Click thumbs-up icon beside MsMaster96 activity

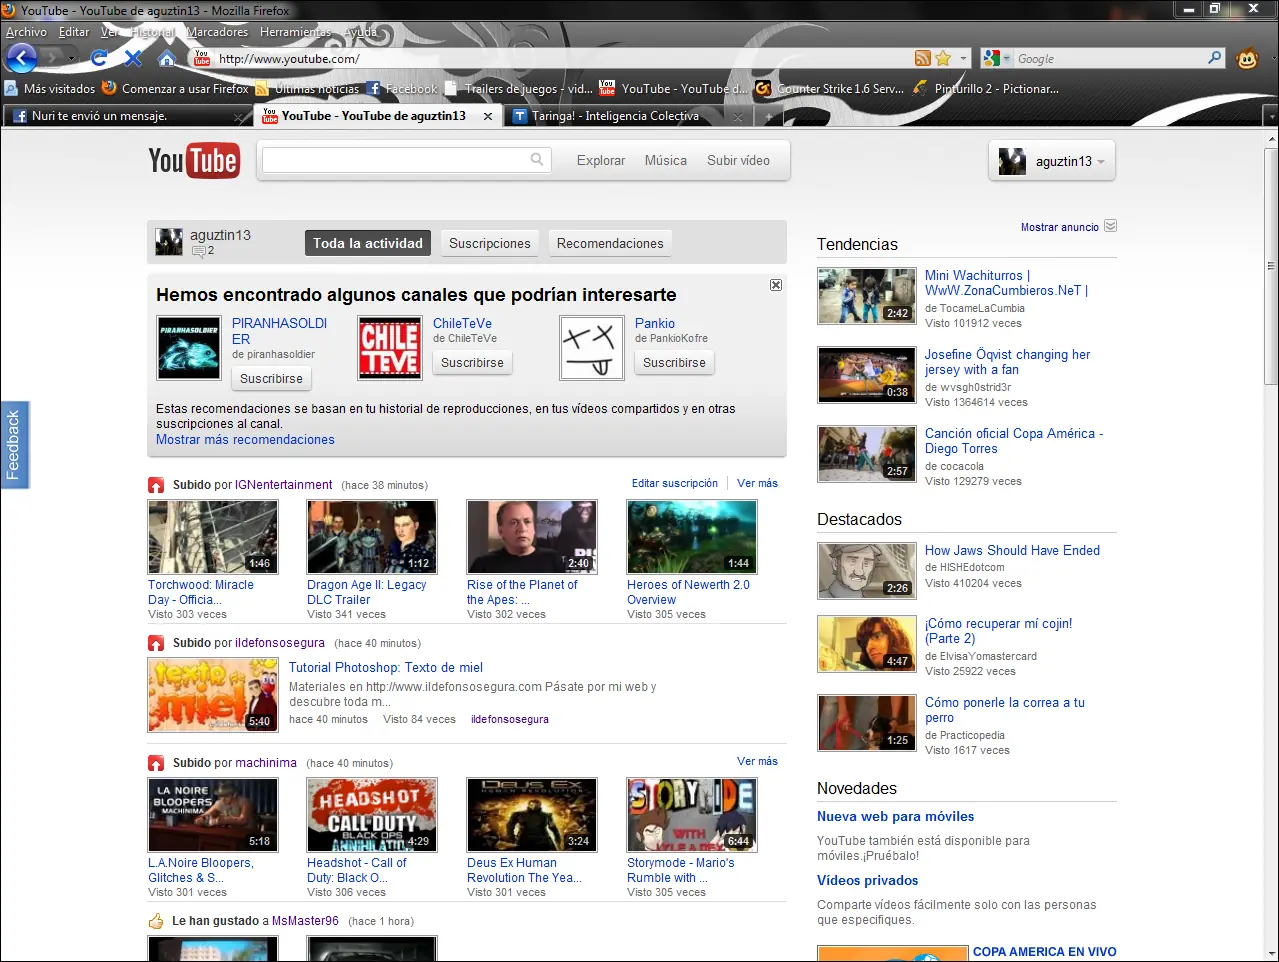156,921
